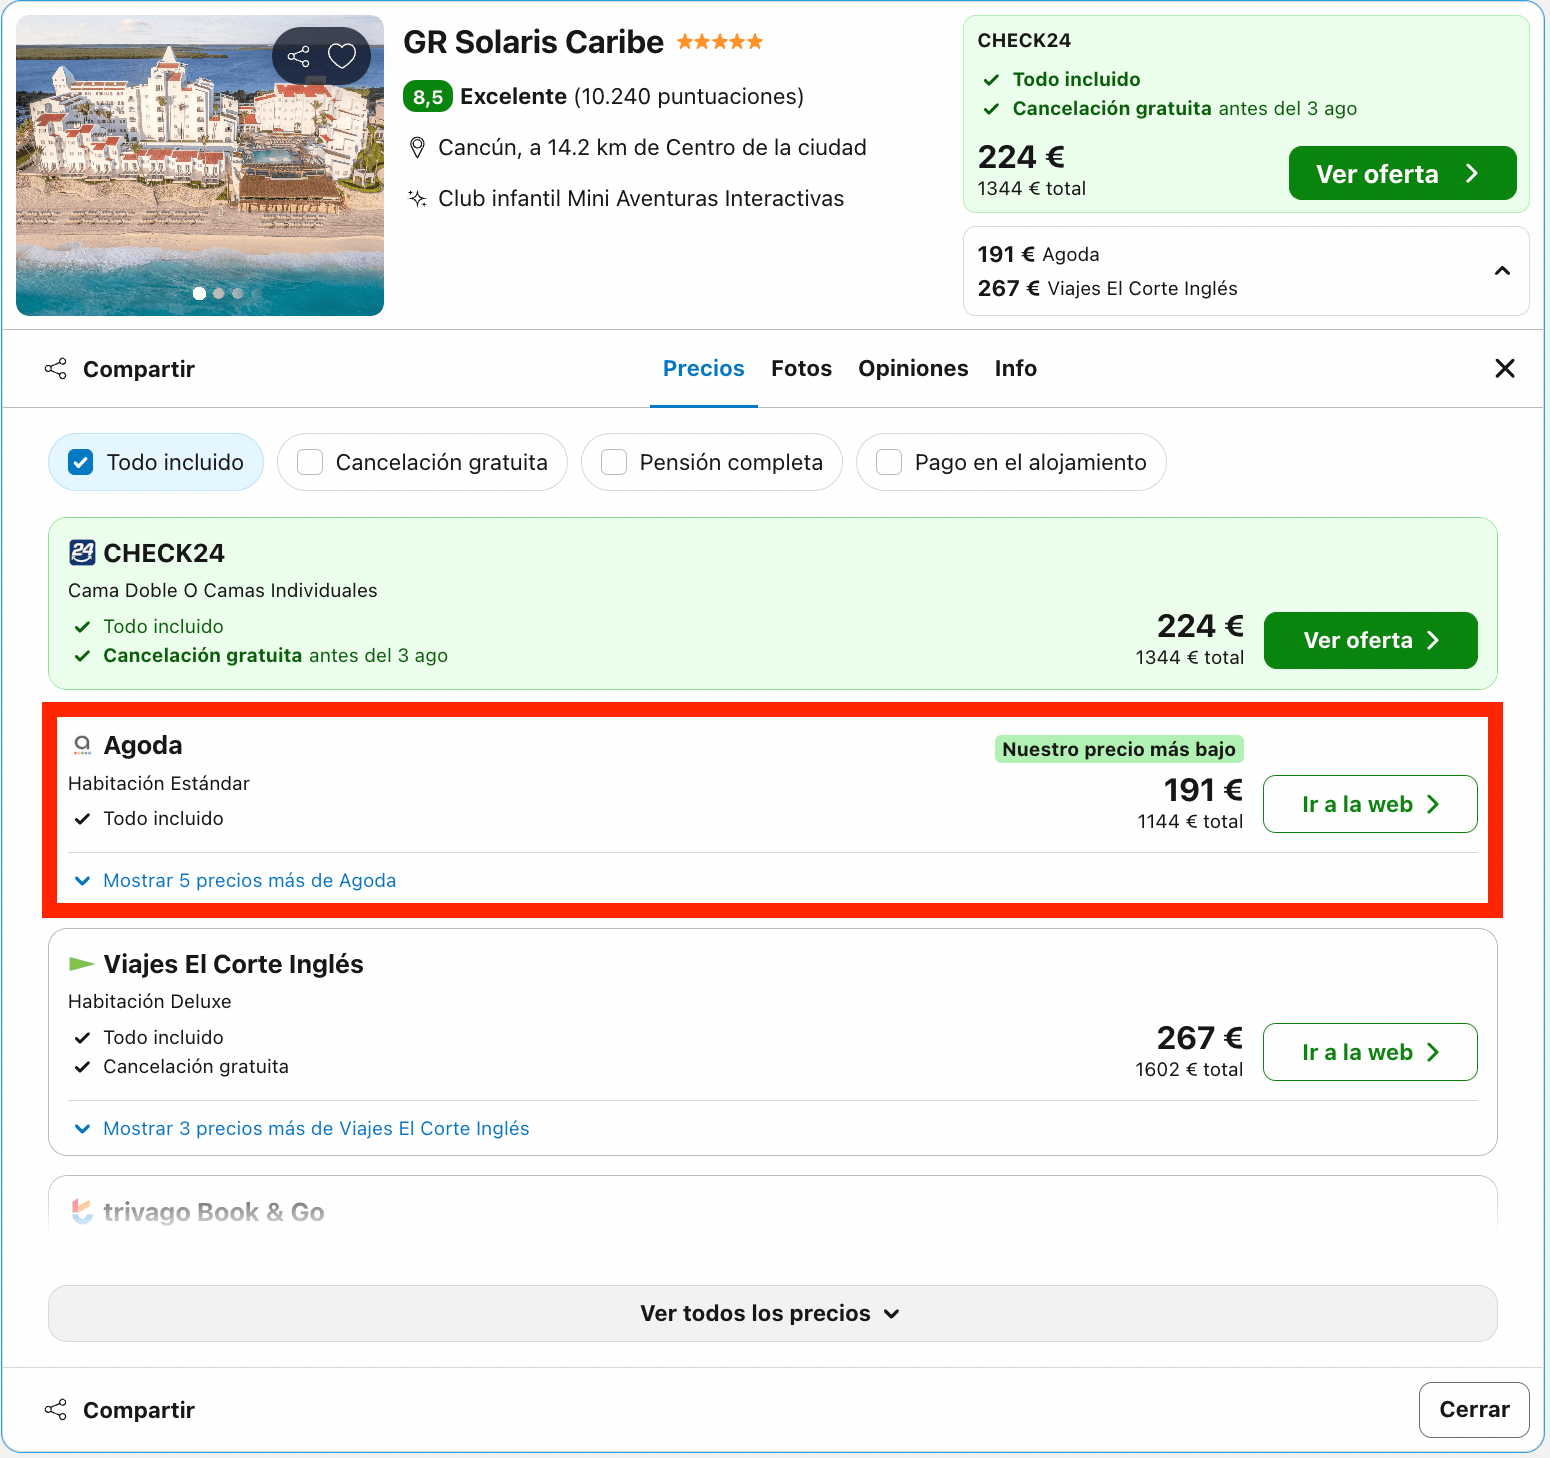The width and height of the screenshot is (1550, 1458).
Task: Click Ver oferta in CHECK24 price row
Action: [1370, 640]
